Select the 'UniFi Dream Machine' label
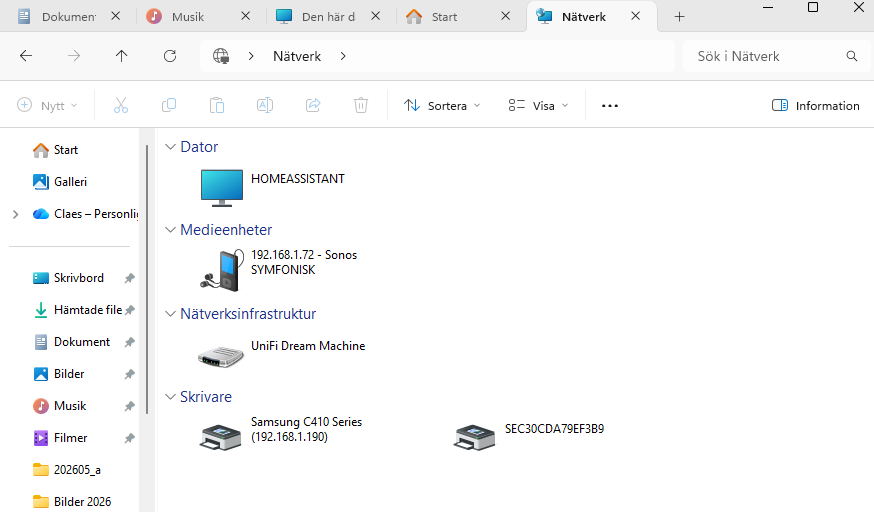874x512 pixels. 308,346
